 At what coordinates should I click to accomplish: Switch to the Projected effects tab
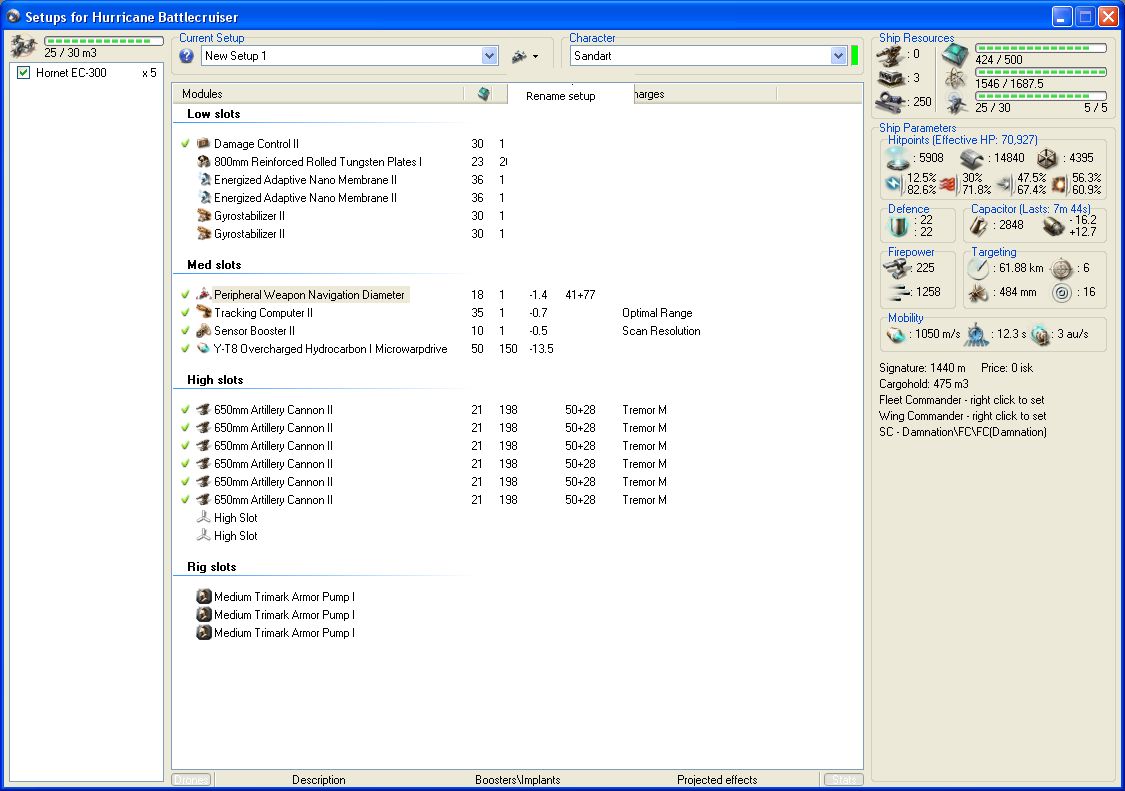(x=717, y=780)
